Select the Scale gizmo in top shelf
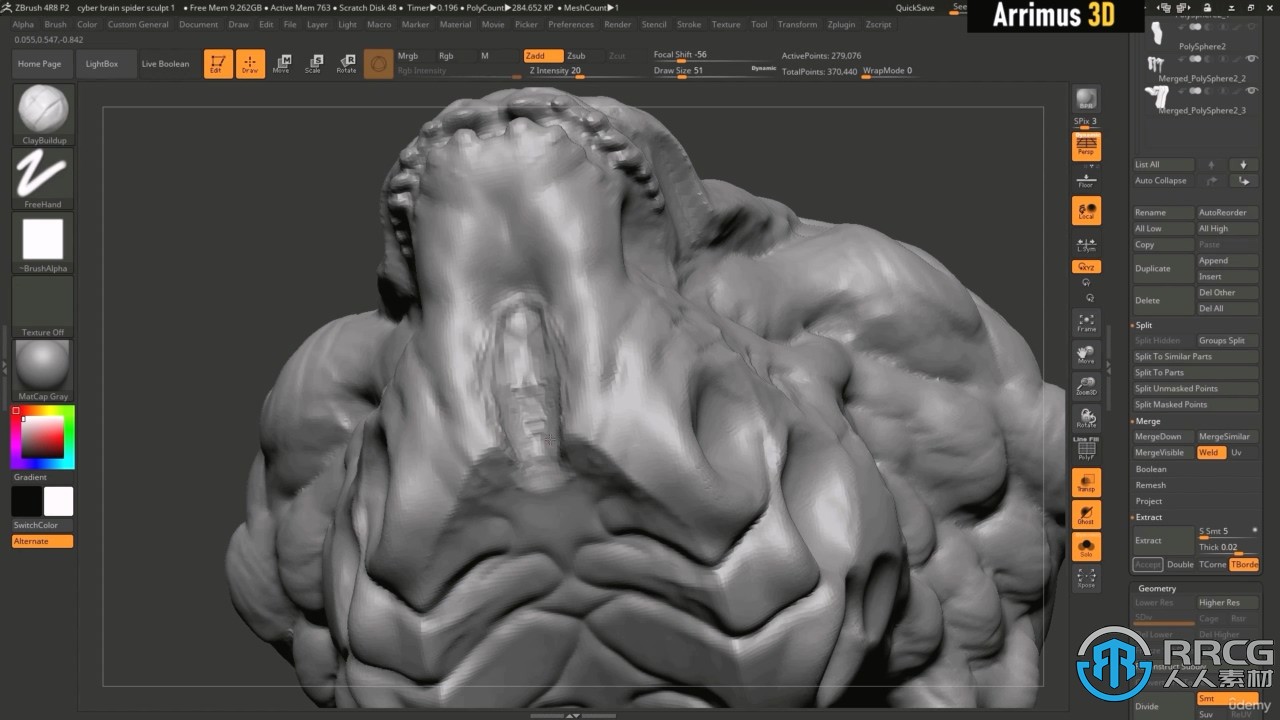The width and height of the screenshot is (1280, 720). click(314, 64)
